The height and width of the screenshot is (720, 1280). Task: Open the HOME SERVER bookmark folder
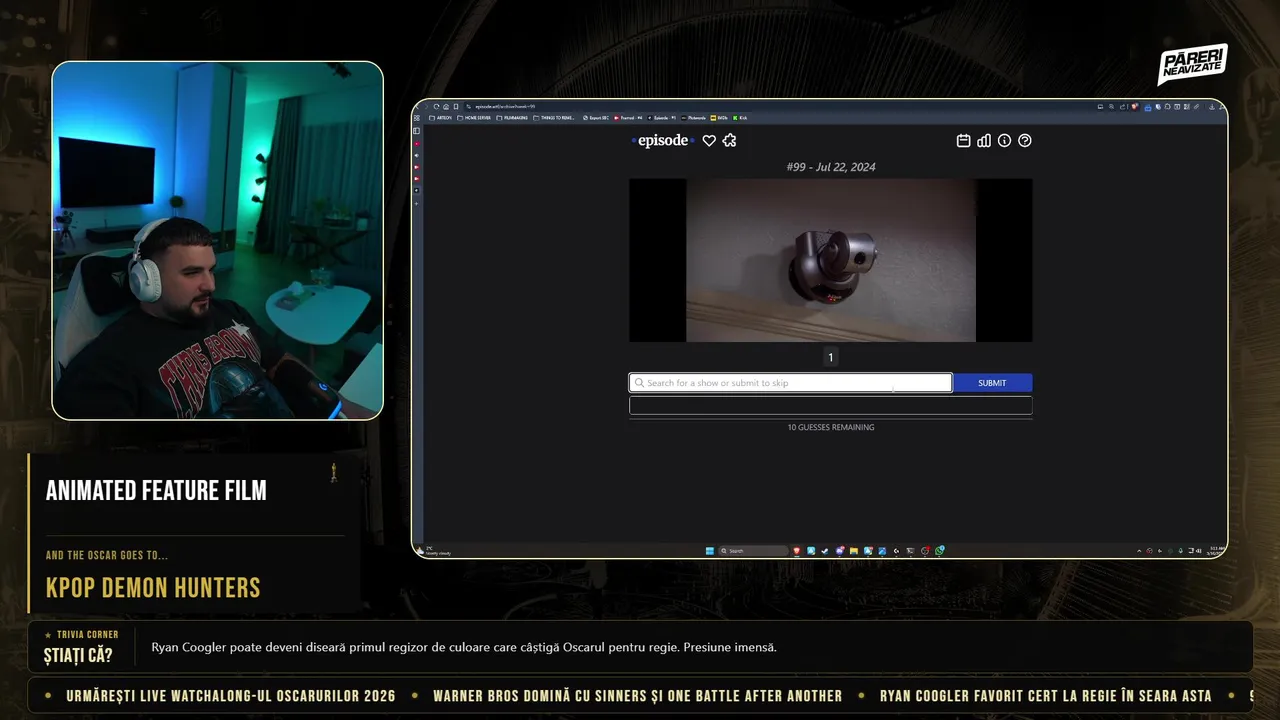tap(475, 118)
